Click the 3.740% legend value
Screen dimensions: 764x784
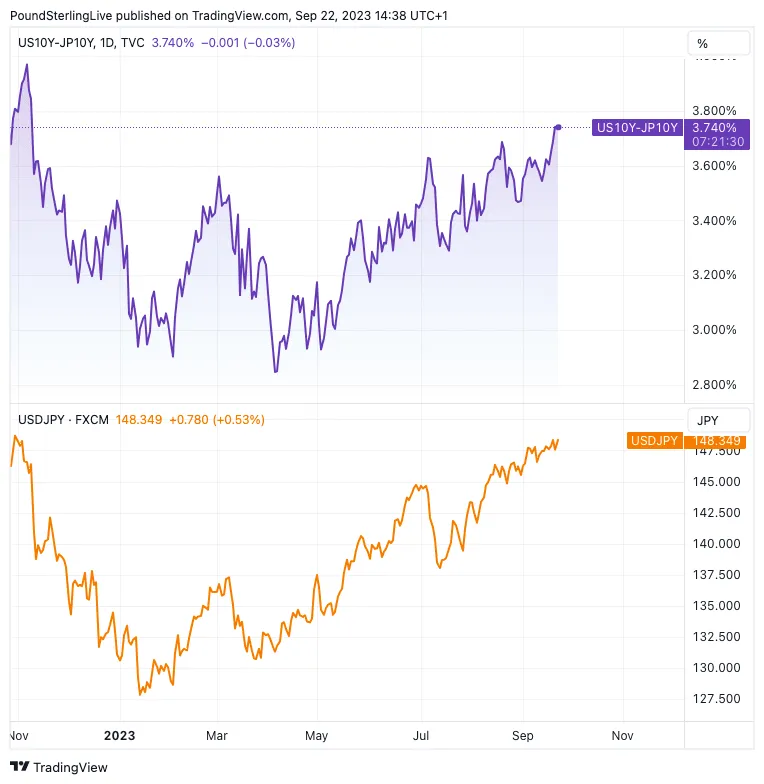pyautogui.click(x=174, y=43)
